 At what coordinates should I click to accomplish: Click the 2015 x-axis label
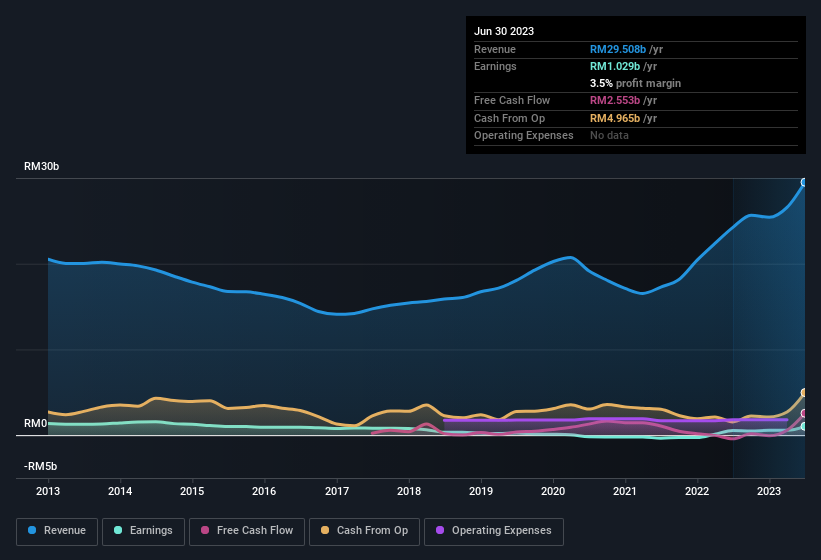coord(192,491)
